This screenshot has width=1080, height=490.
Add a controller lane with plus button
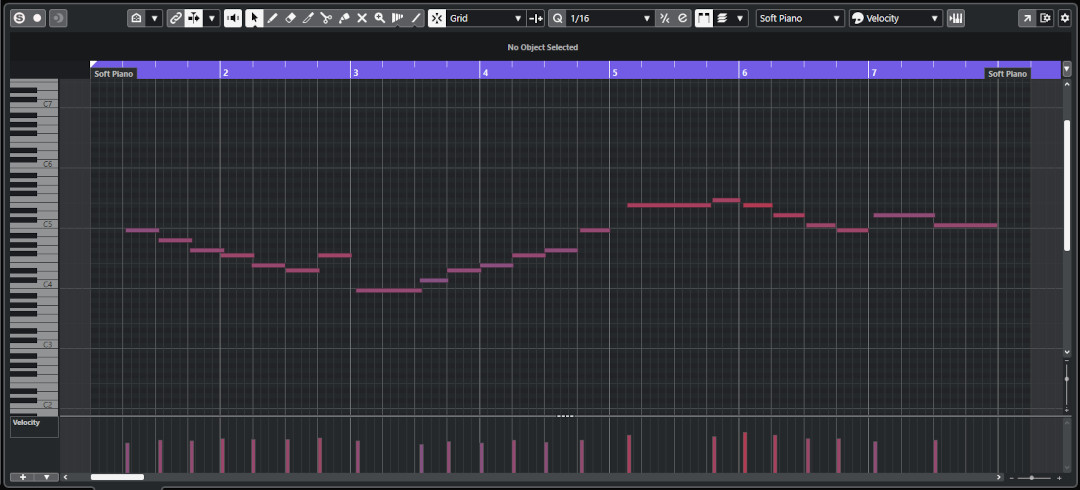(23, 477)
